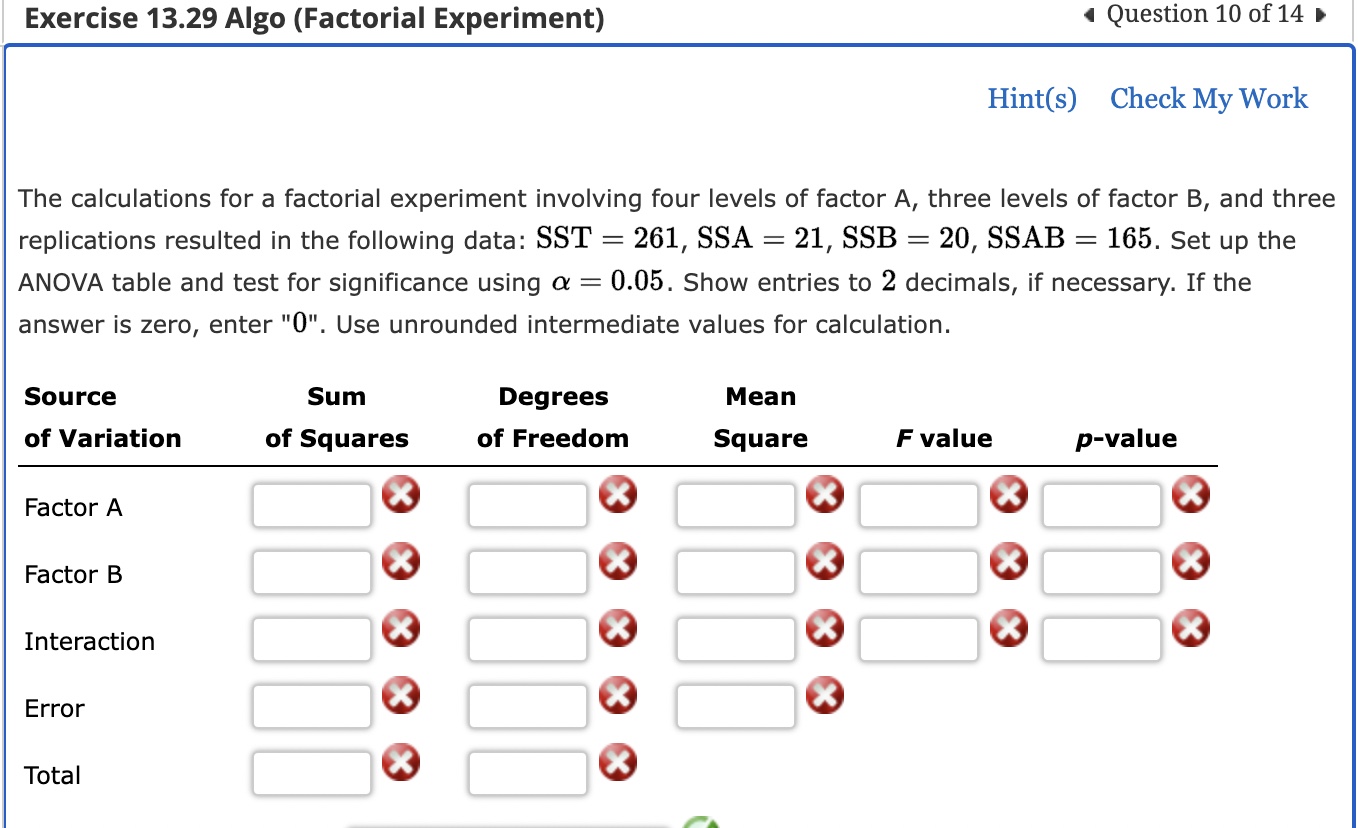Click the previous question arrow
Screen dimensions: 1358x828
pos(1090,14)
